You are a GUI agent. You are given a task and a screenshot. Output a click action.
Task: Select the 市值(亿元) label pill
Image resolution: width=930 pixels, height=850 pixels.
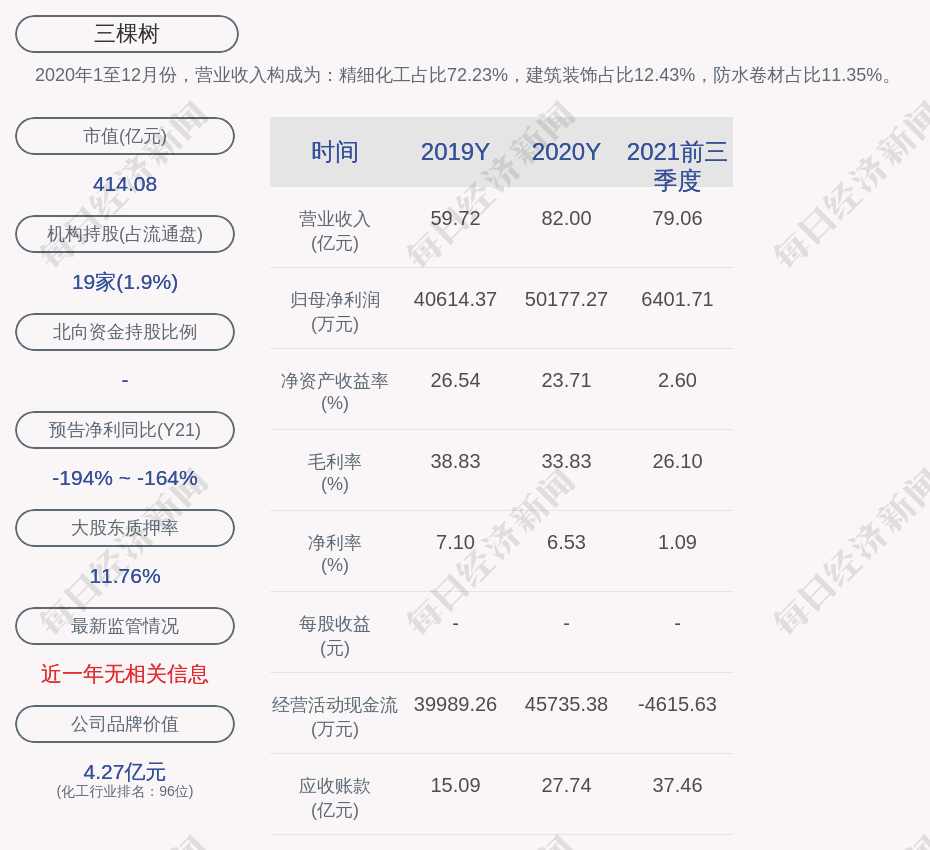125,136
